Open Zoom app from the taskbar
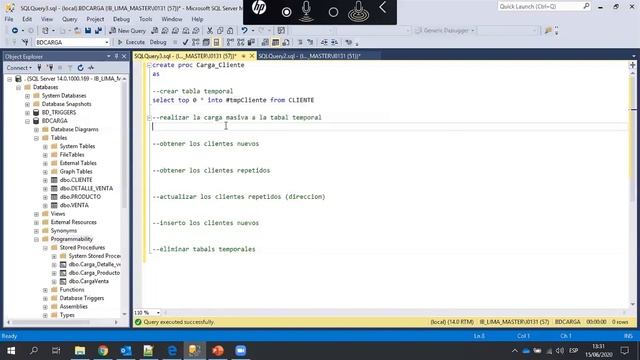Image resolution: width=640 pixels, height=360 pixels. click(x=241, y=351)
